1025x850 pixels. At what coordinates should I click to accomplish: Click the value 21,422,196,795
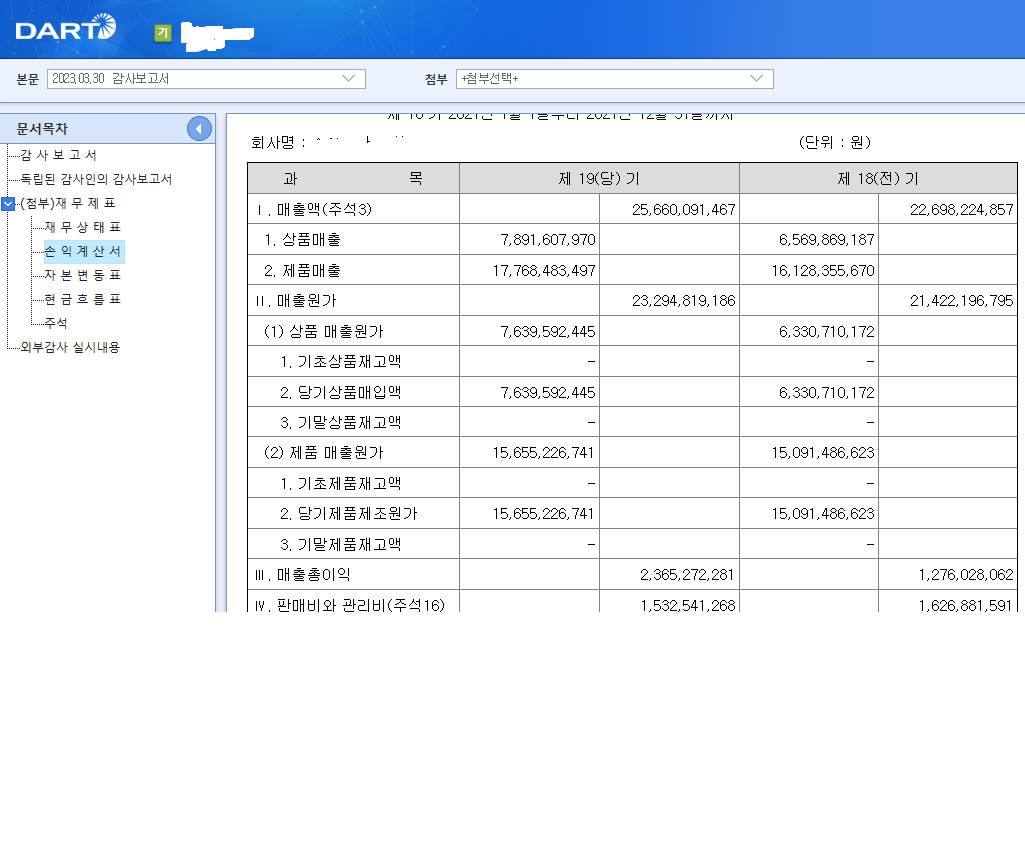point(962,301)
